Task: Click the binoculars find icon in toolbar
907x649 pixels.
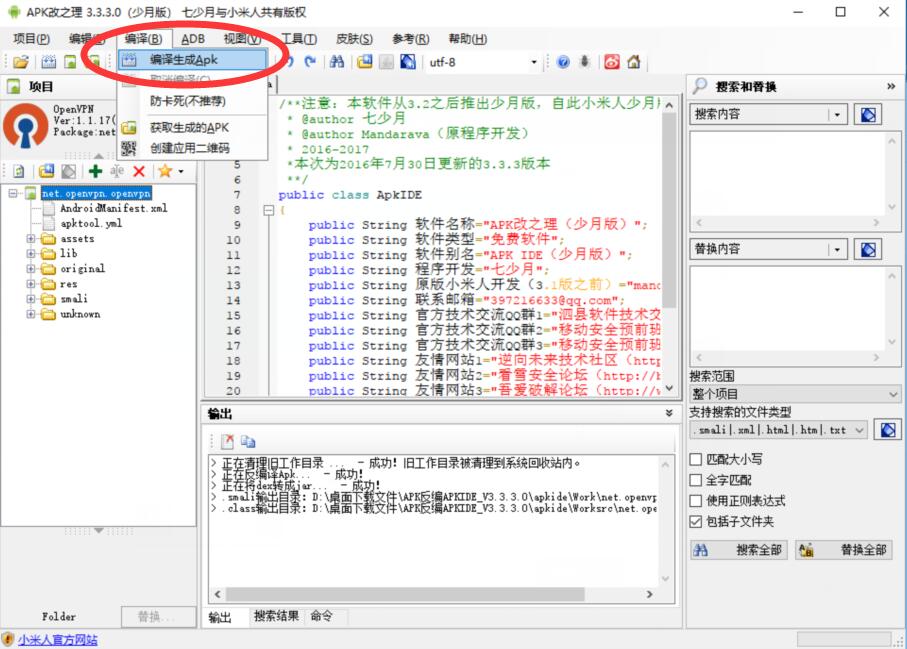Action: (x=337, y=62)
